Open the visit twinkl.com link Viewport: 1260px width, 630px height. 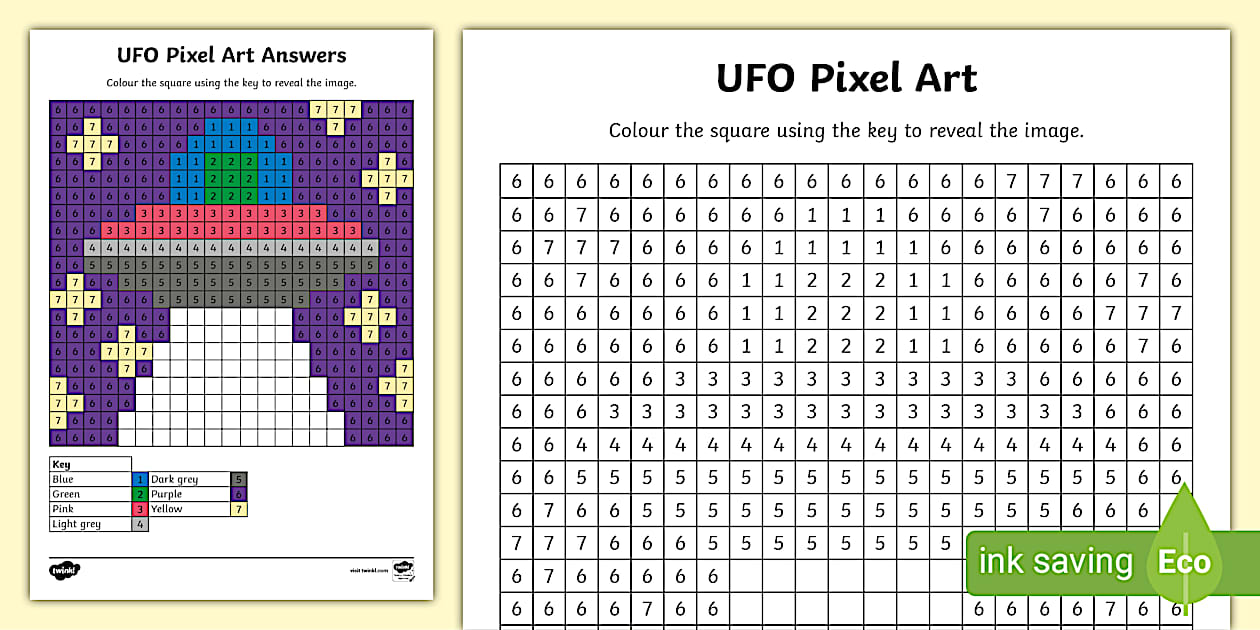click(369, 570)
